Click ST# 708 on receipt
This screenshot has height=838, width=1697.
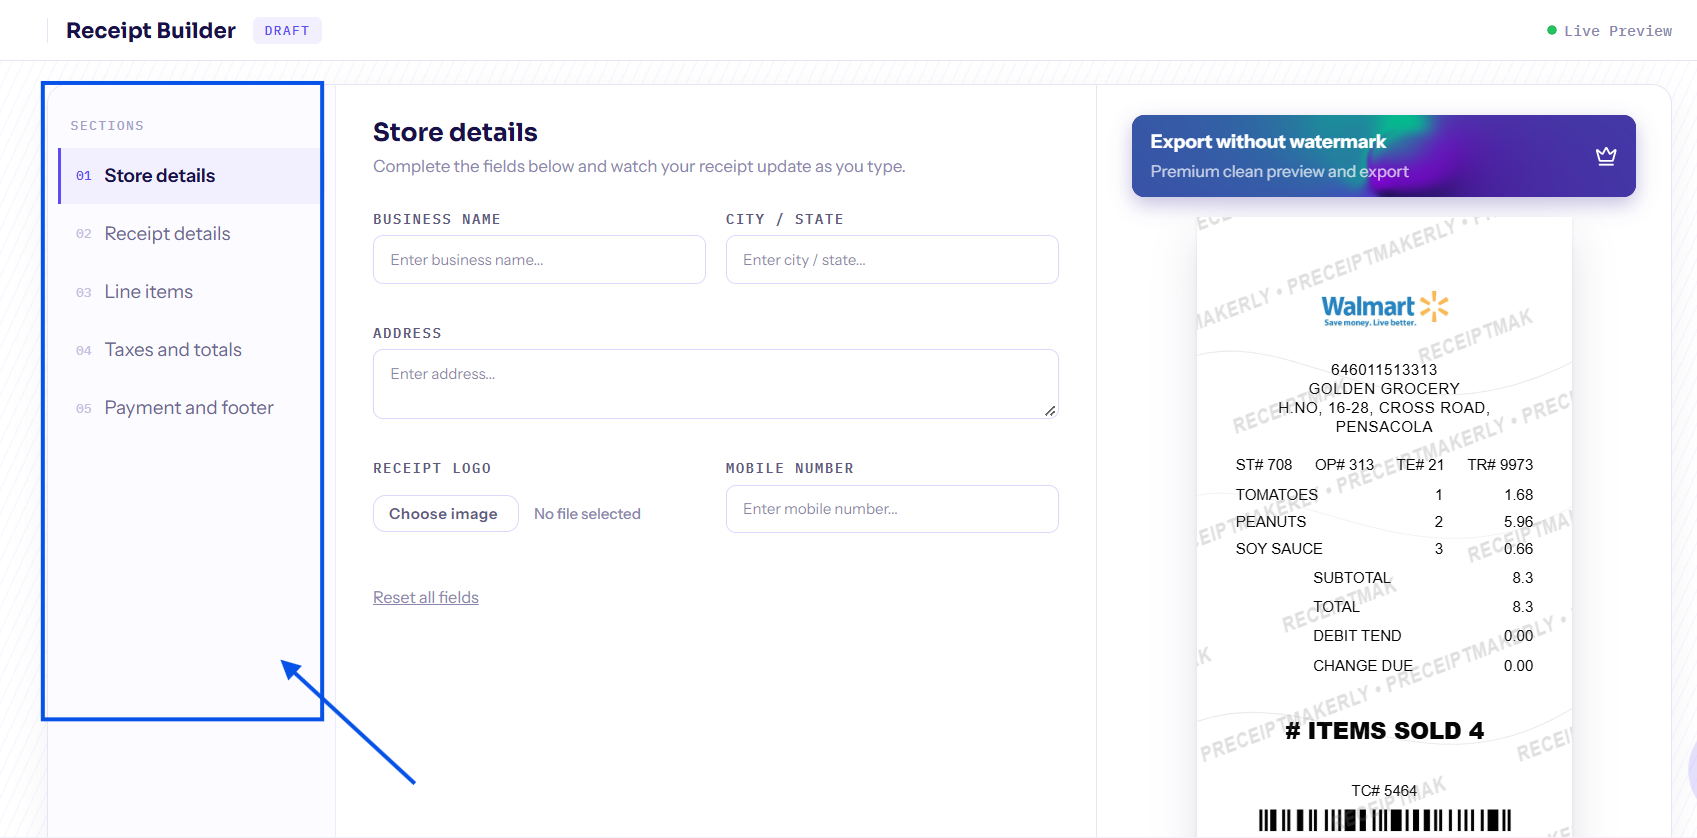click(1264, 465)
